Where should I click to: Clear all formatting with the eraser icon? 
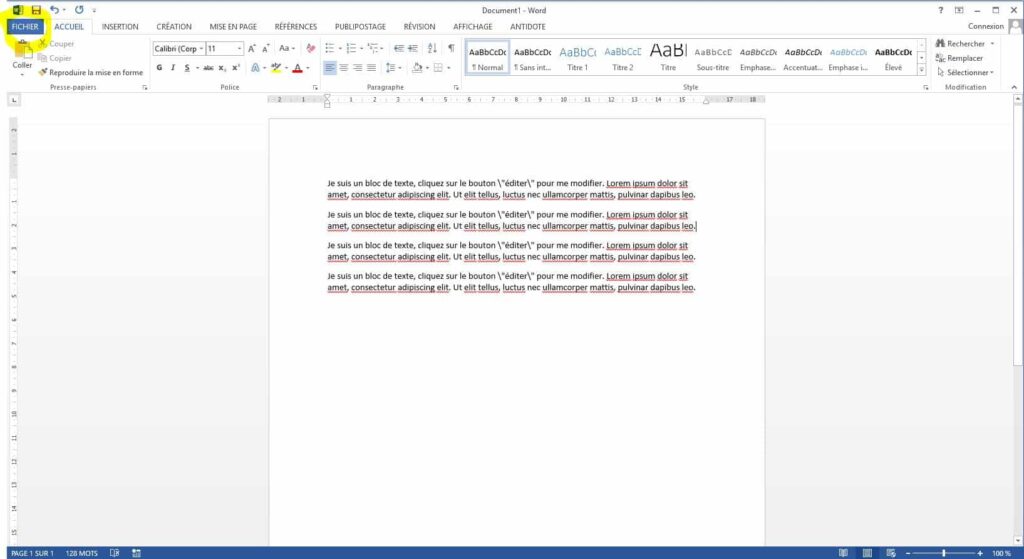(x=310, y=48)
